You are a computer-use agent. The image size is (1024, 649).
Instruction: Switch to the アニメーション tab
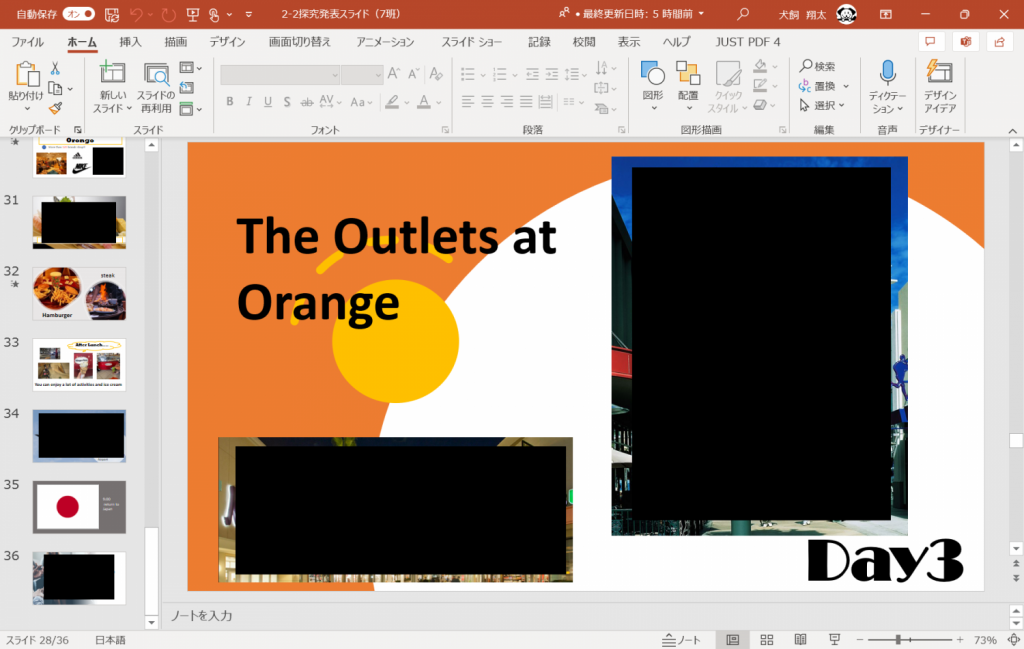(x=385, y=42)
